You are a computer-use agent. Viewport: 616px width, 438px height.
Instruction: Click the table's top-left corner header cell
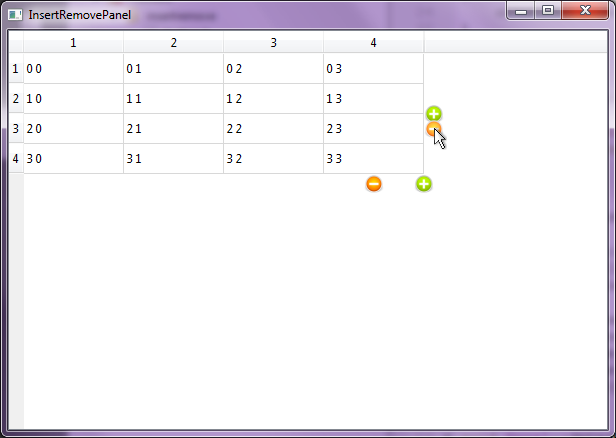point(16,42)
